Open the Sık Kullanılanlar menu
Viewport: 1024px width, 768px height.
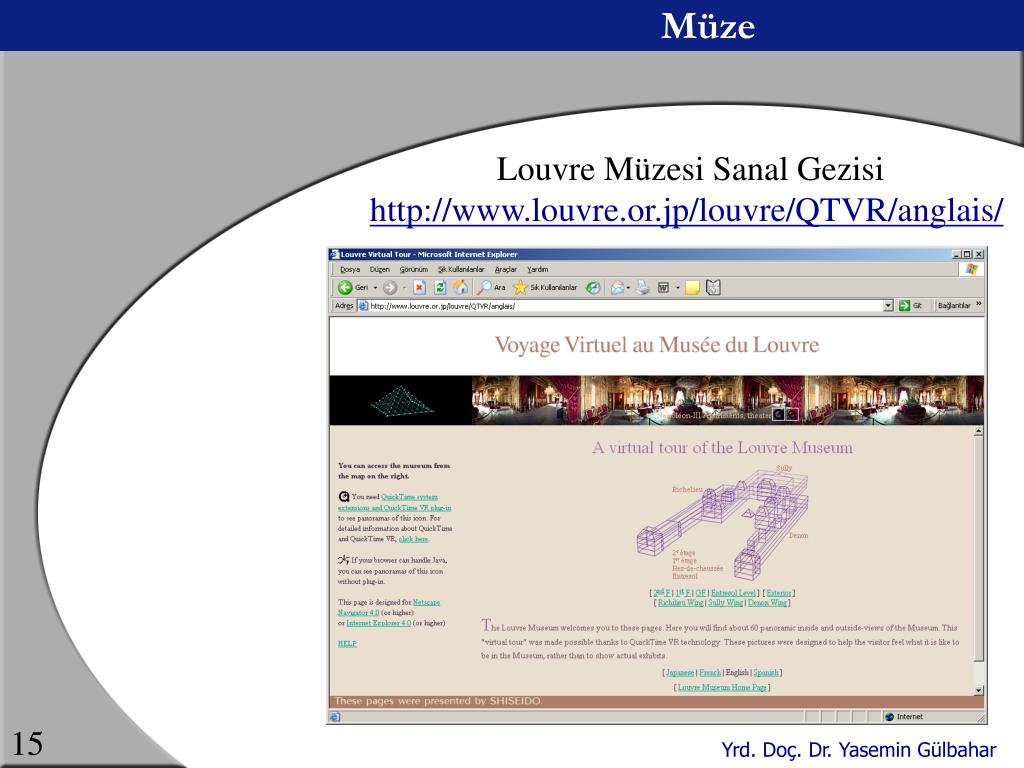tap(461, 269)
